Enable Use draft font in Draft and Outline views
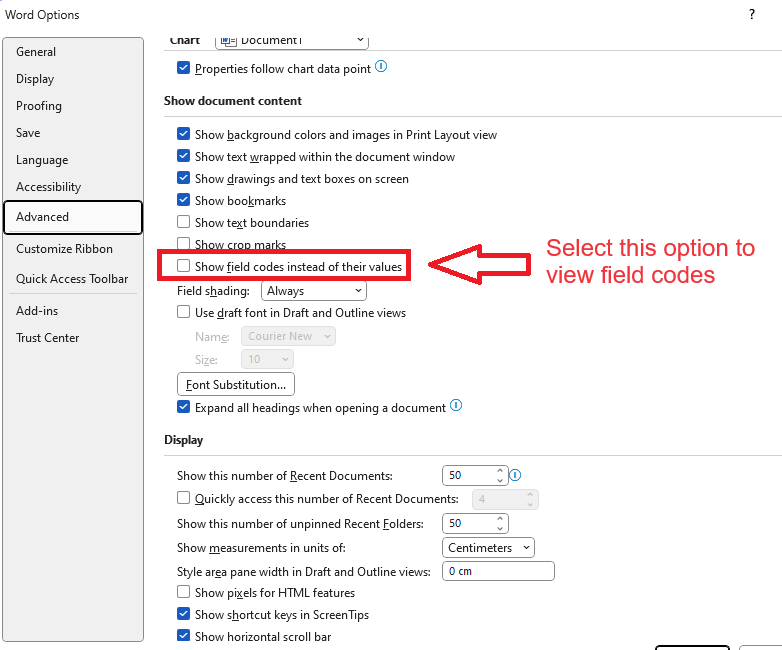Viewport: 782px width, 650px height. click(x=184, y=312)
